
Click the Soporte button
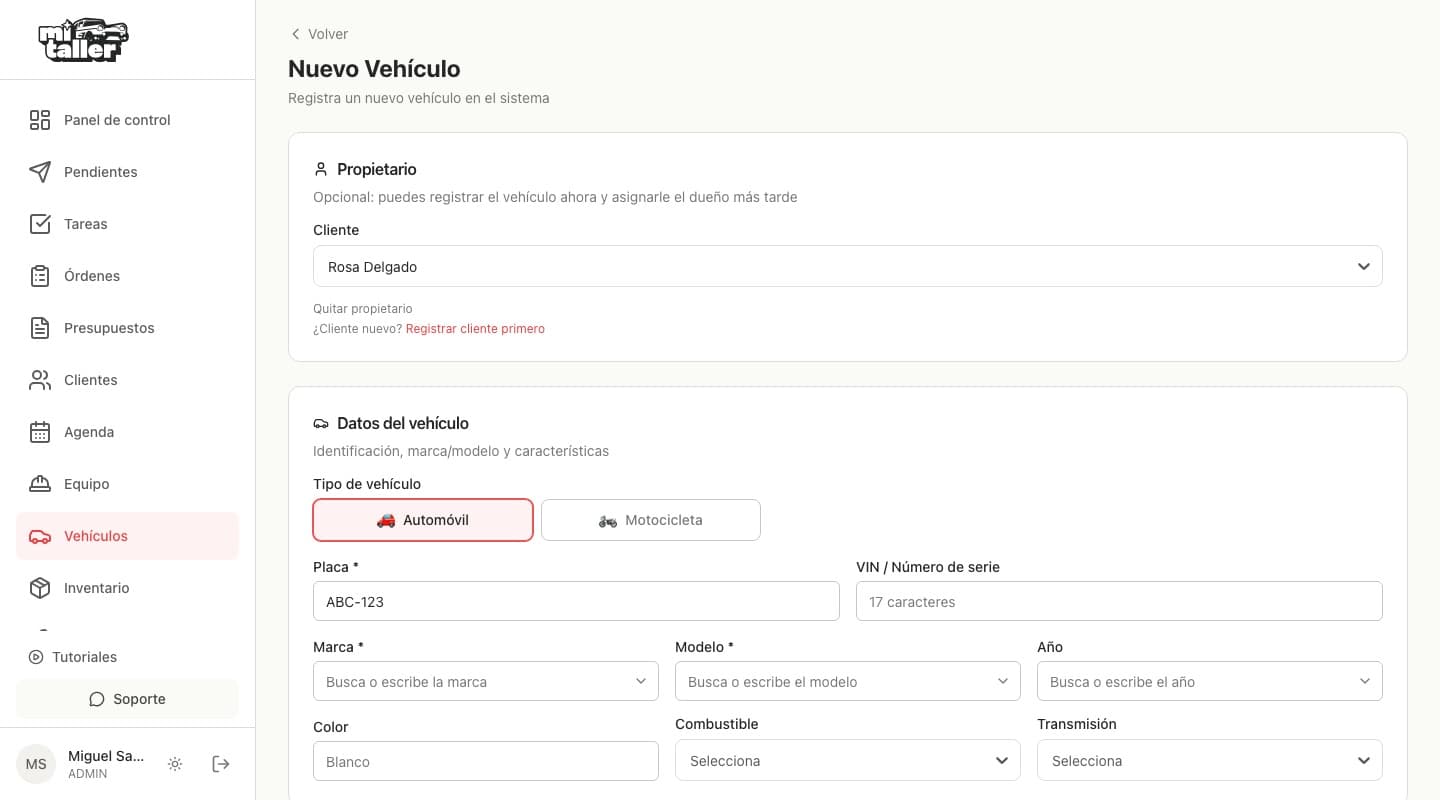(x=128, y=699)
